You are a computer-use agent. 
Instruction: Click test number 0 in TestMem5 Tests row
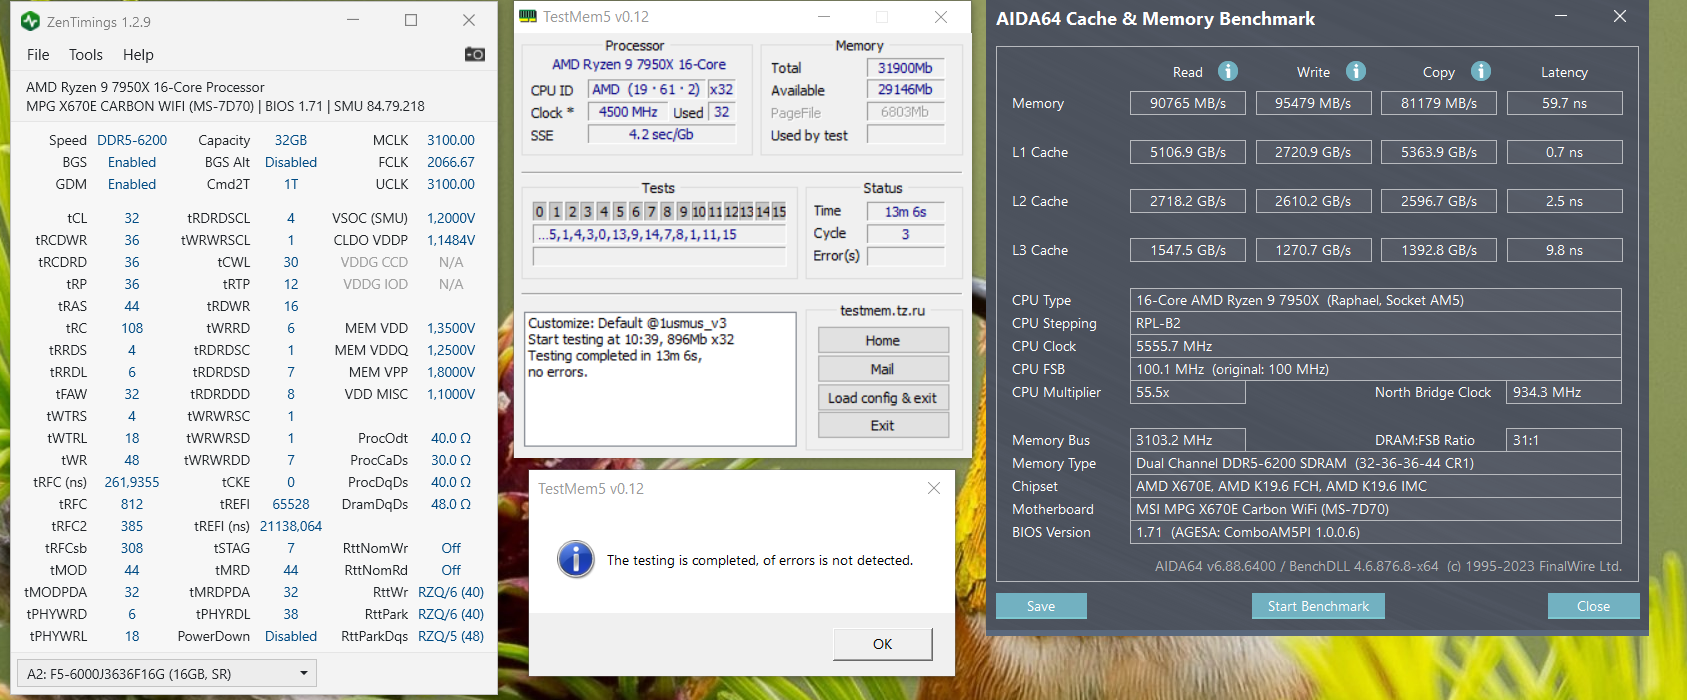(x=540, y=211)
